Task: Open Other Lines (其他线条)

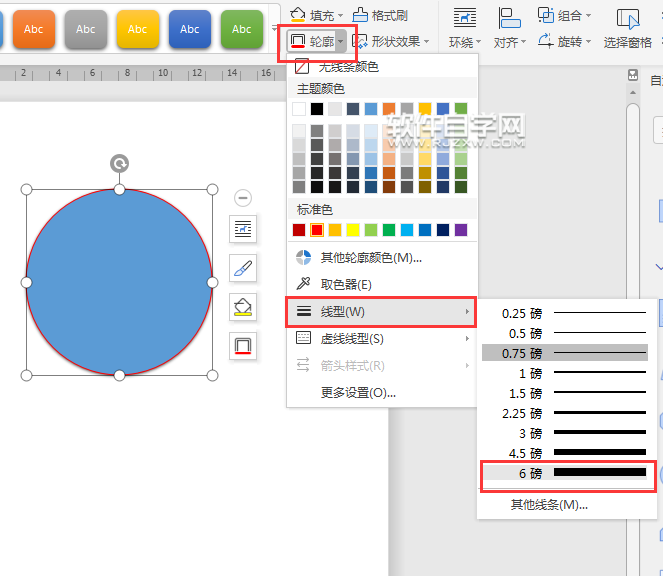Action: coord(549,504)
